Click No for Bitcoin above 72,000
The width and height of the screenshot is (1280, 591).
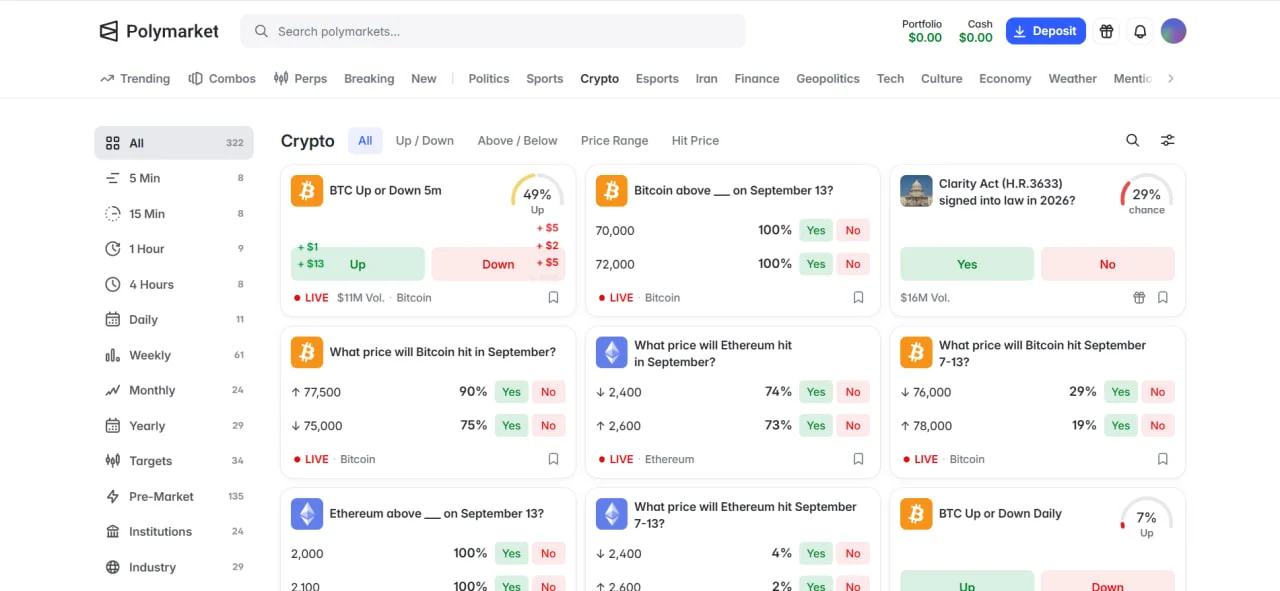pos(853,264)
